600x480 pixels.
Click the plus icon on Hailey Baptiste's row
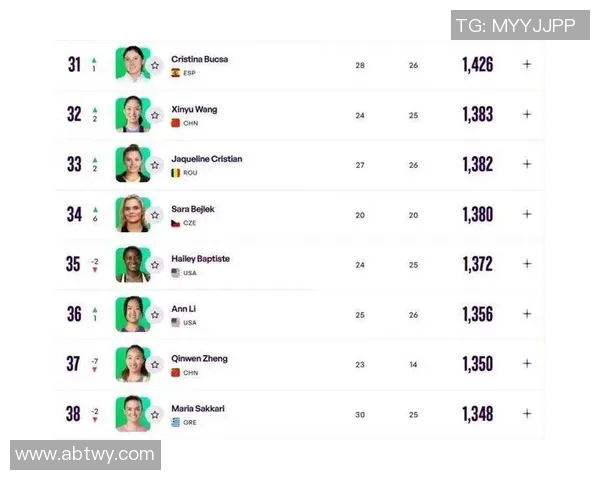coord(527,264)
